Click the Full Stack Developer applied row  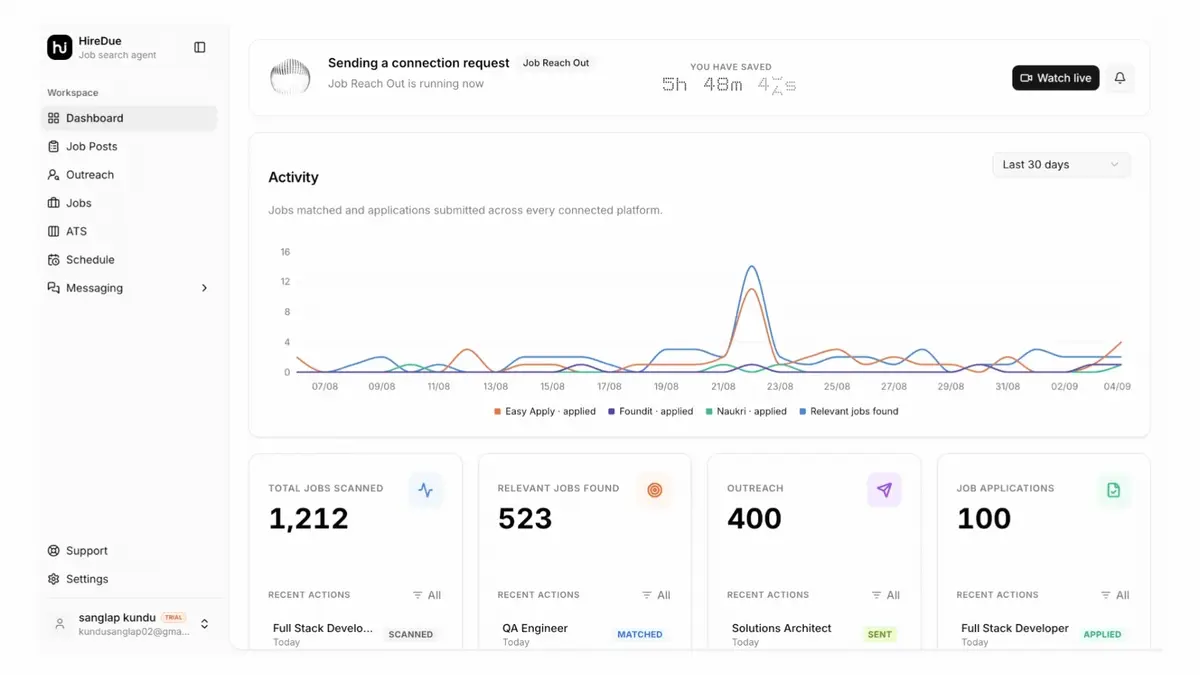[x=1043, y=634]
